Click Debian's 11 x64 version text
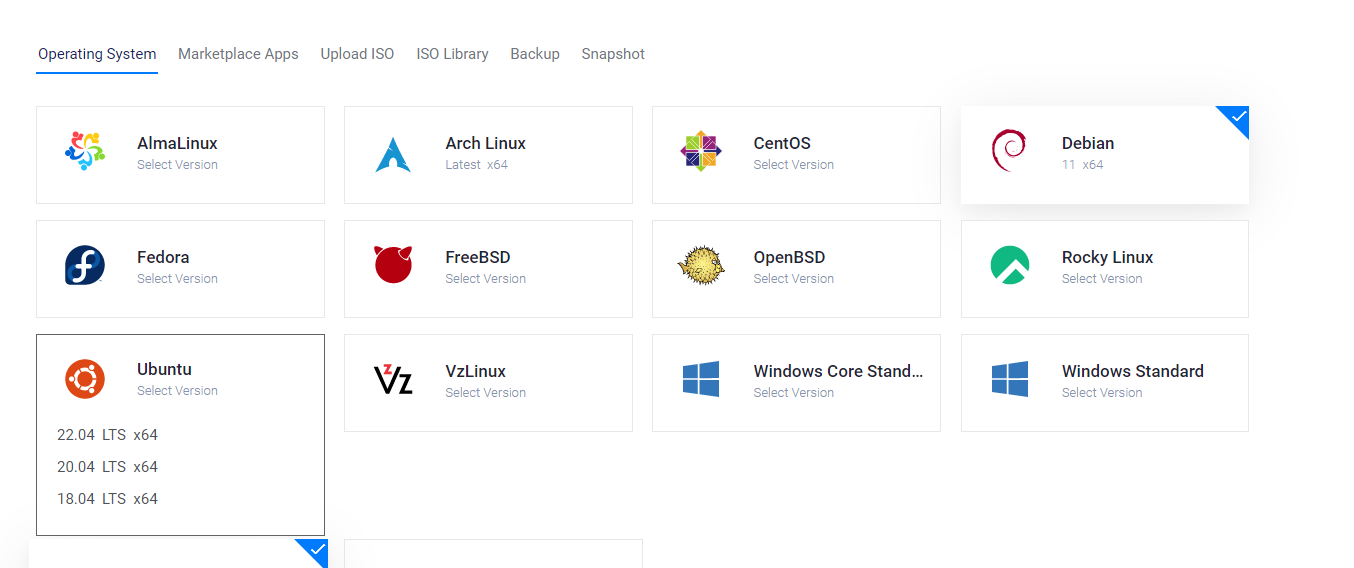Viewport: 1354px width, 568px height. [x=1083, y=165]
